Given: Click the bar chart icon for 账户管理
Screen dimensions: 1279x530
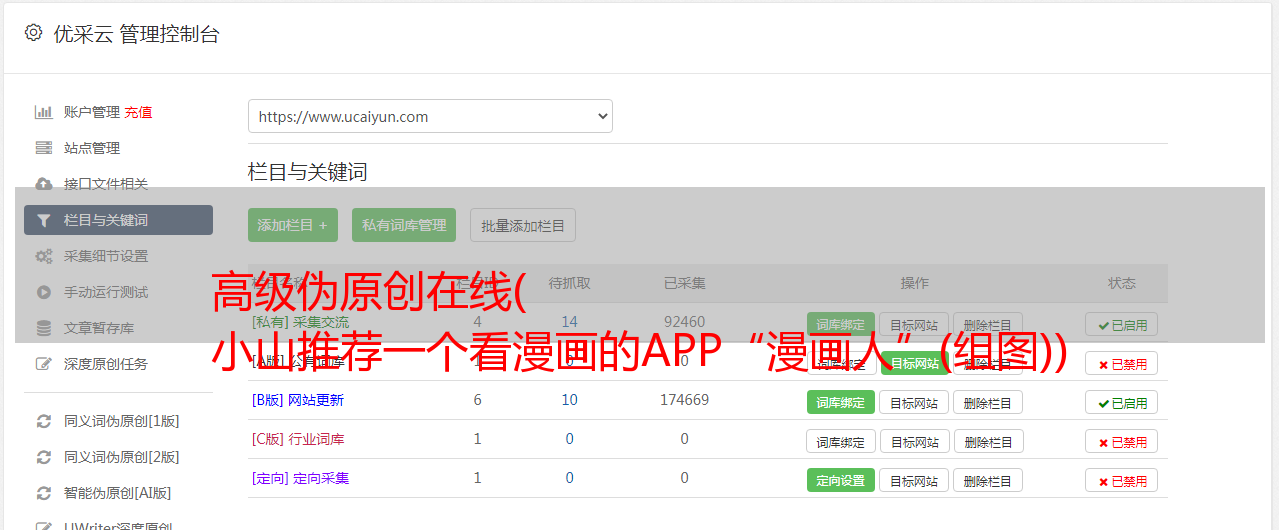Looking at the screenshot, I should tap(44, 112).
